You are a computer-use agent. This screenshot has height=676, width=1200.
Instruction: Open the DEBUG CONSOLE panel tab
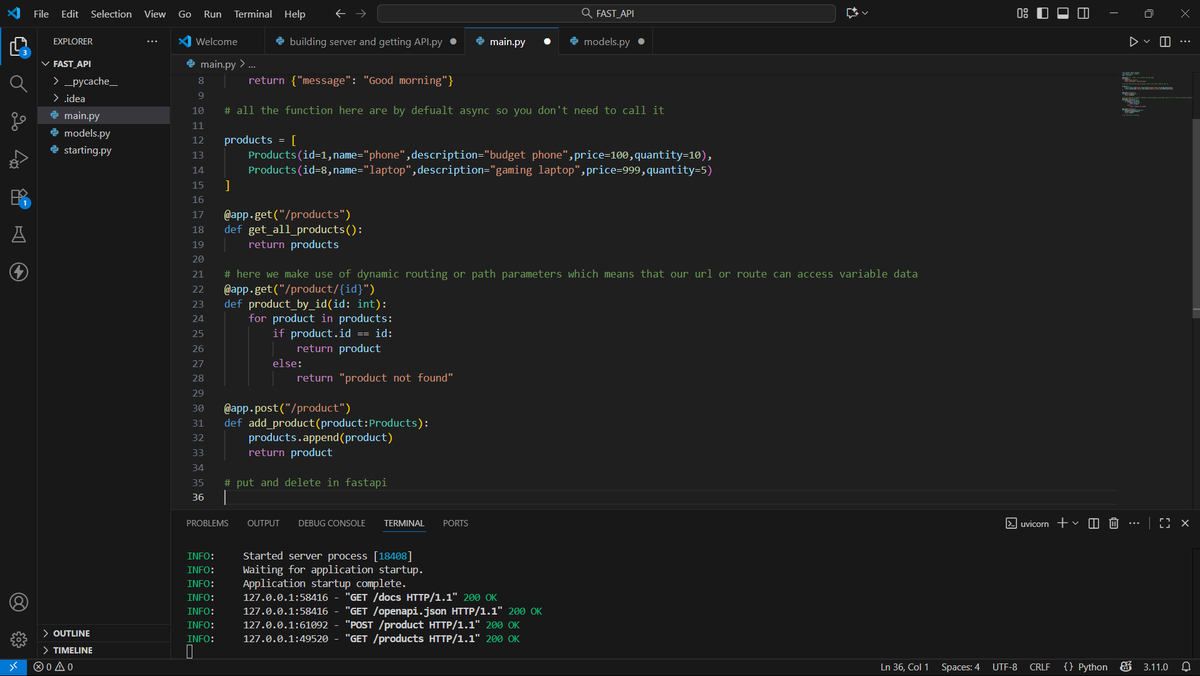331,523
